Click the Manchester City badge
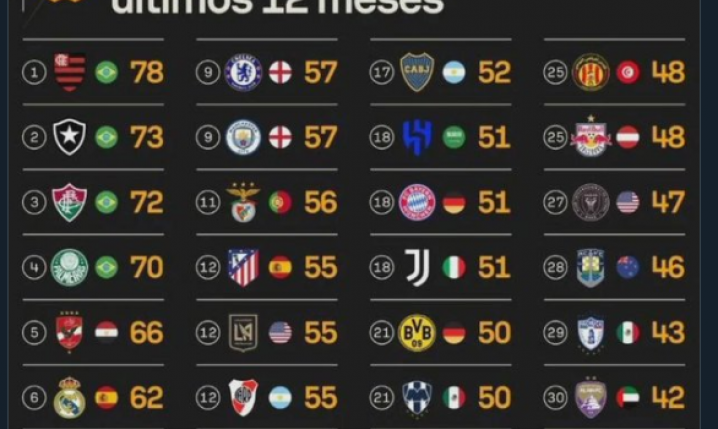718x429 pixels. click(x=243, y=137)
